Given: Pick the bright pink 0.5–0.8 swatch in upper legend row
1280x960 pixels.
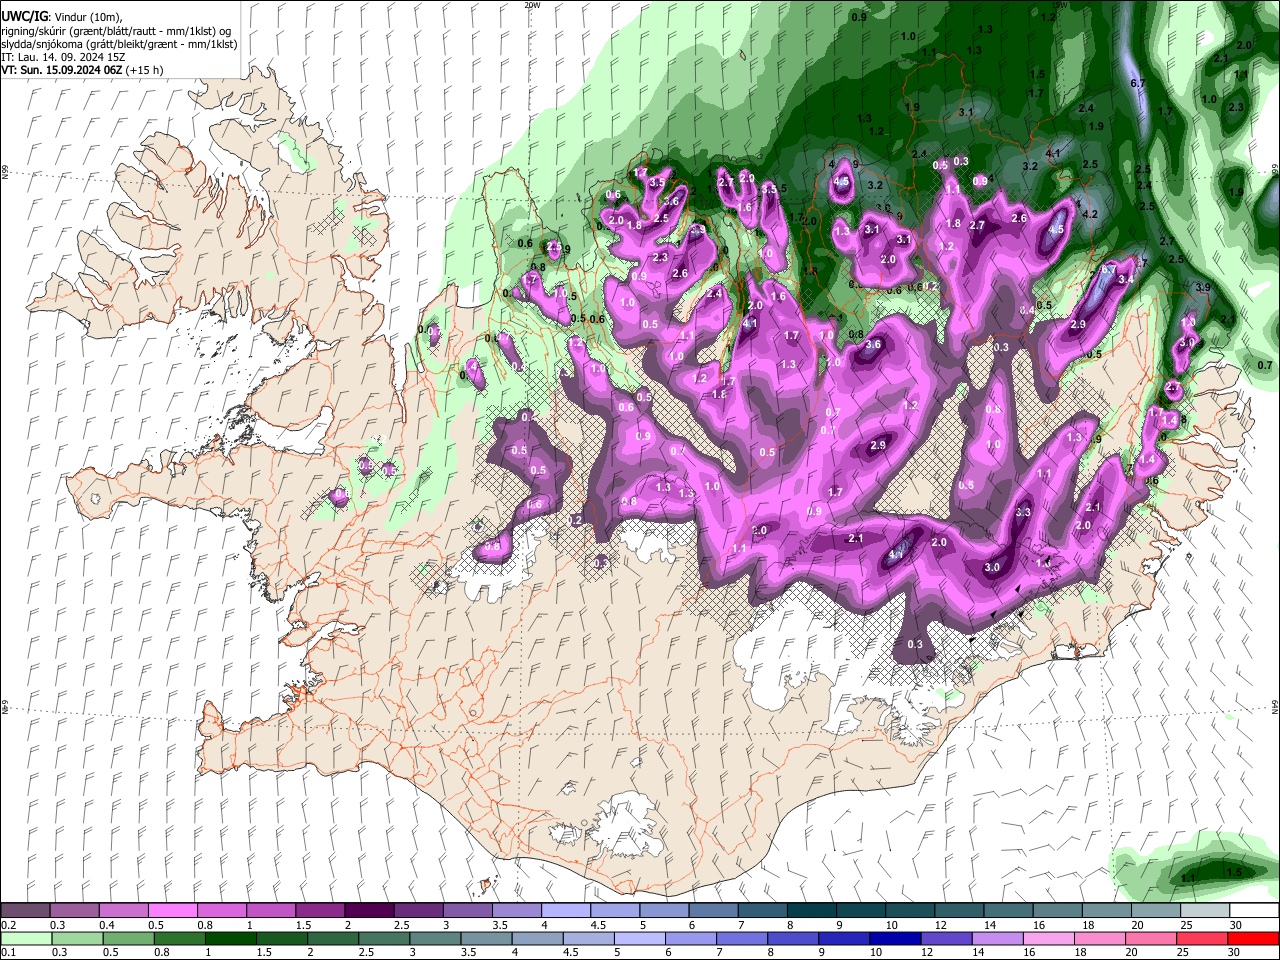Looking at the screenshot, I should click(x=173, y=911).
